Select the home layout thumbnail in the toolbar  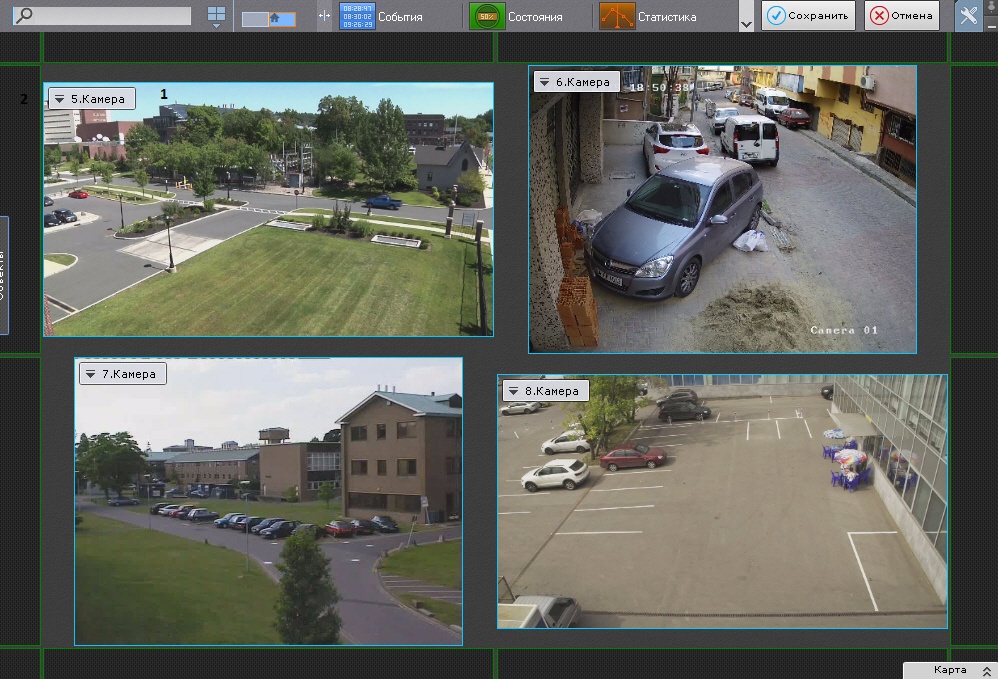(269, 18)
